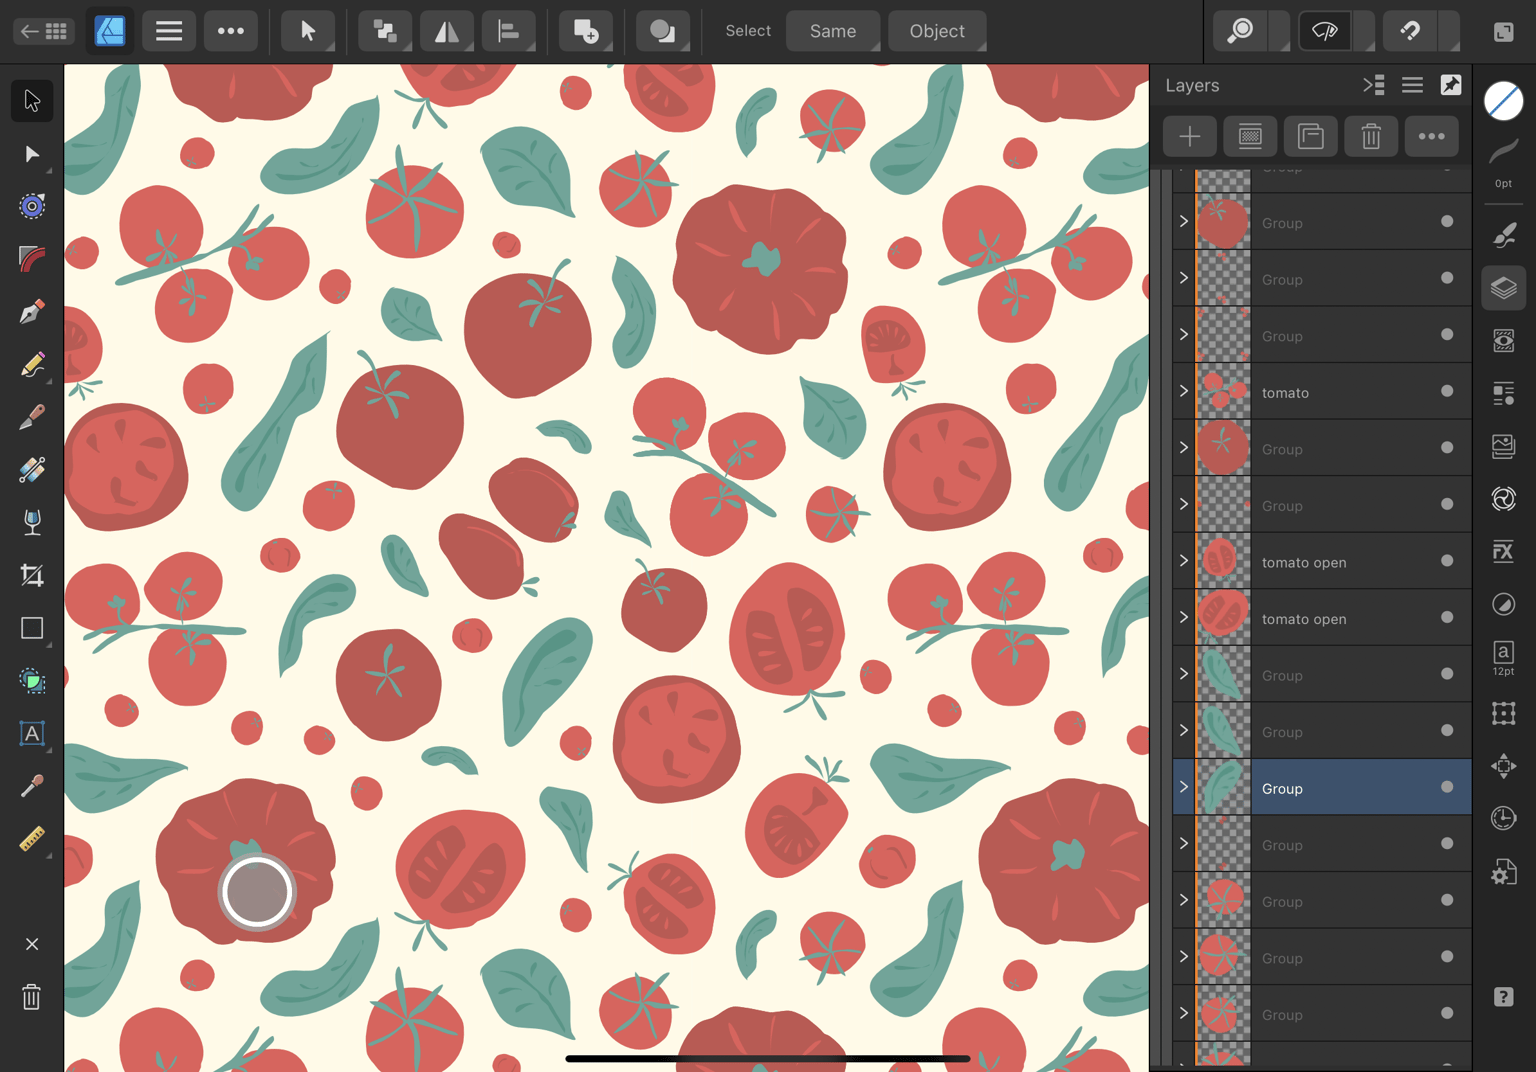Open the arrange order dropdown

coord(385,31)
